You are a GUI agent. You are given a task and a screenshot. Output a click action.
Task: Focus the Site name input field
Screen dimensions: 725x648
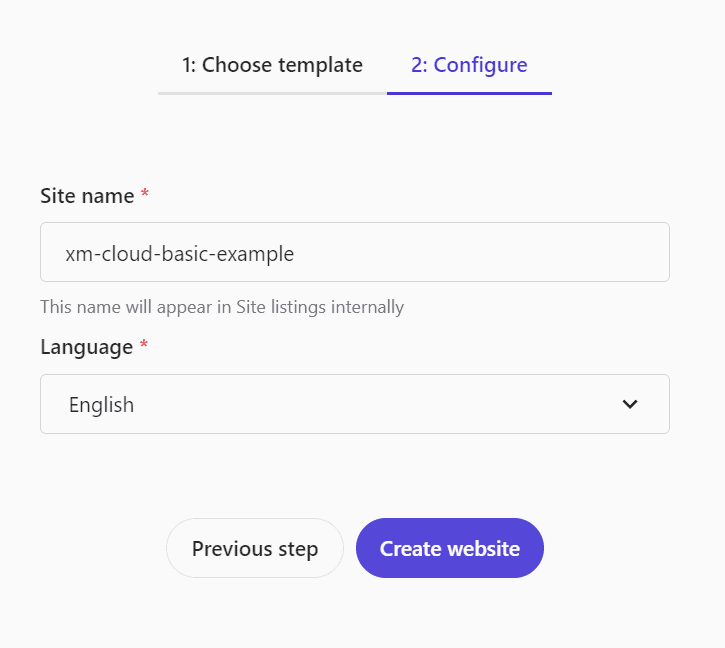pos(355,252)
